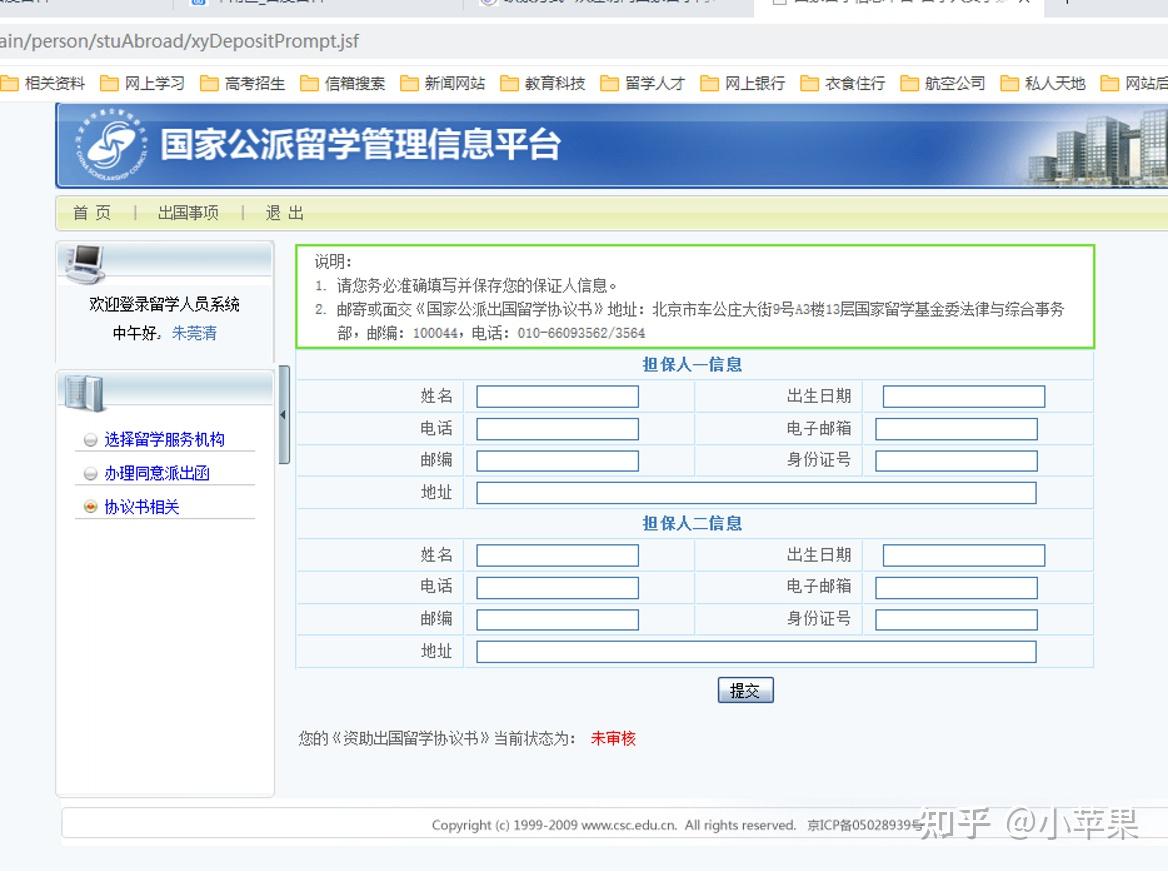
Task: Click the user name link 朱莞清
Action: click(194, 333)
